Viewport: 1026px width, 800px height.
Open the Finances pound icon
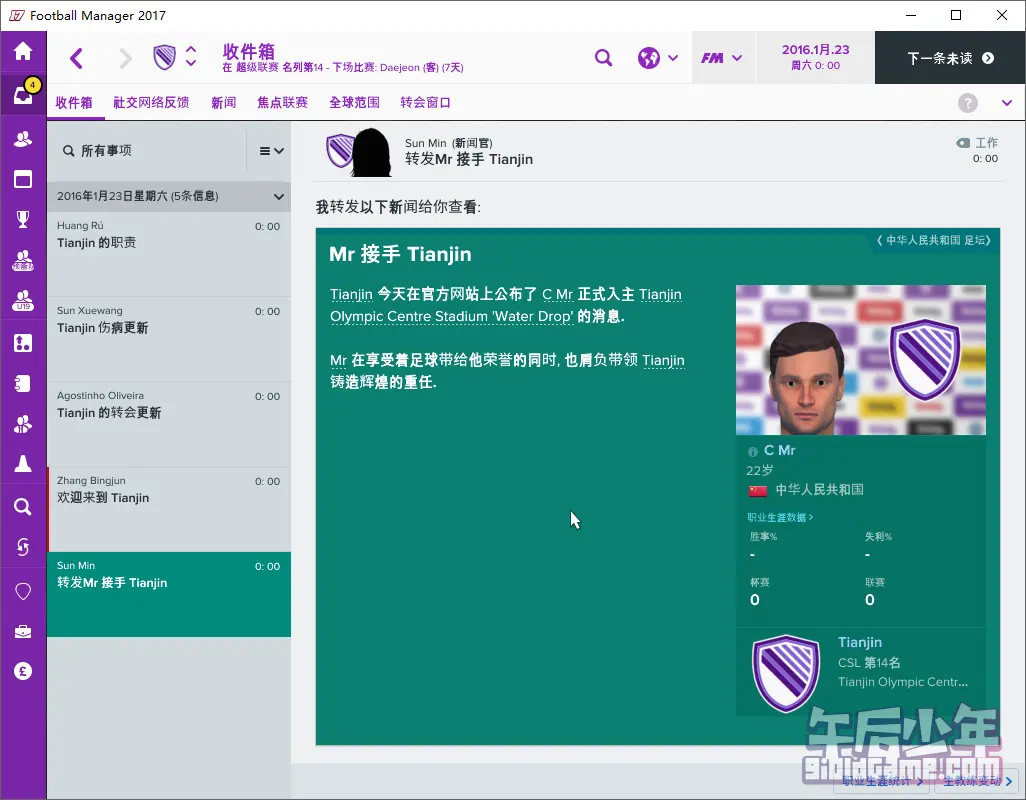coord(23,671)
